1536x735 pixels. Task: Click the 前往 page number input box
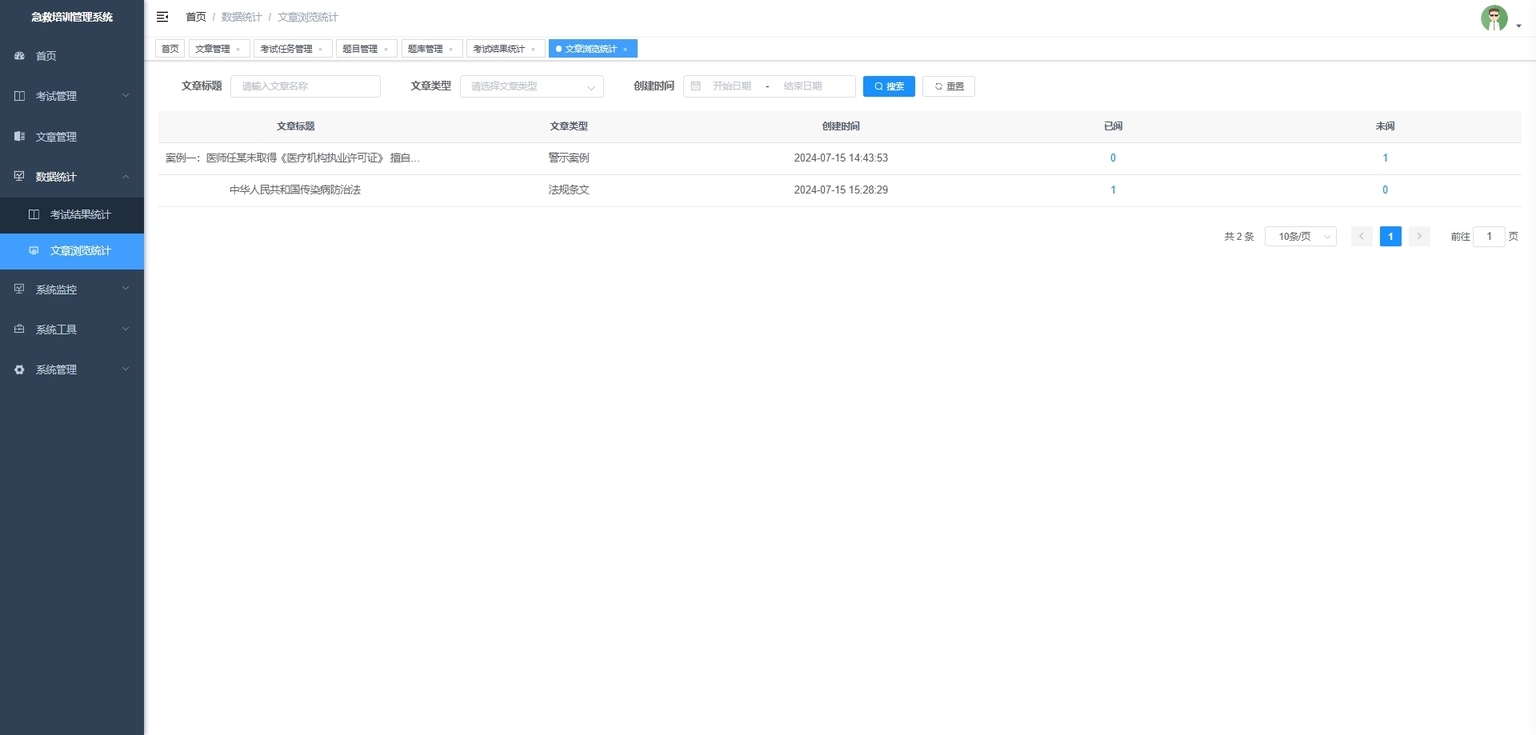point(1488,237)
